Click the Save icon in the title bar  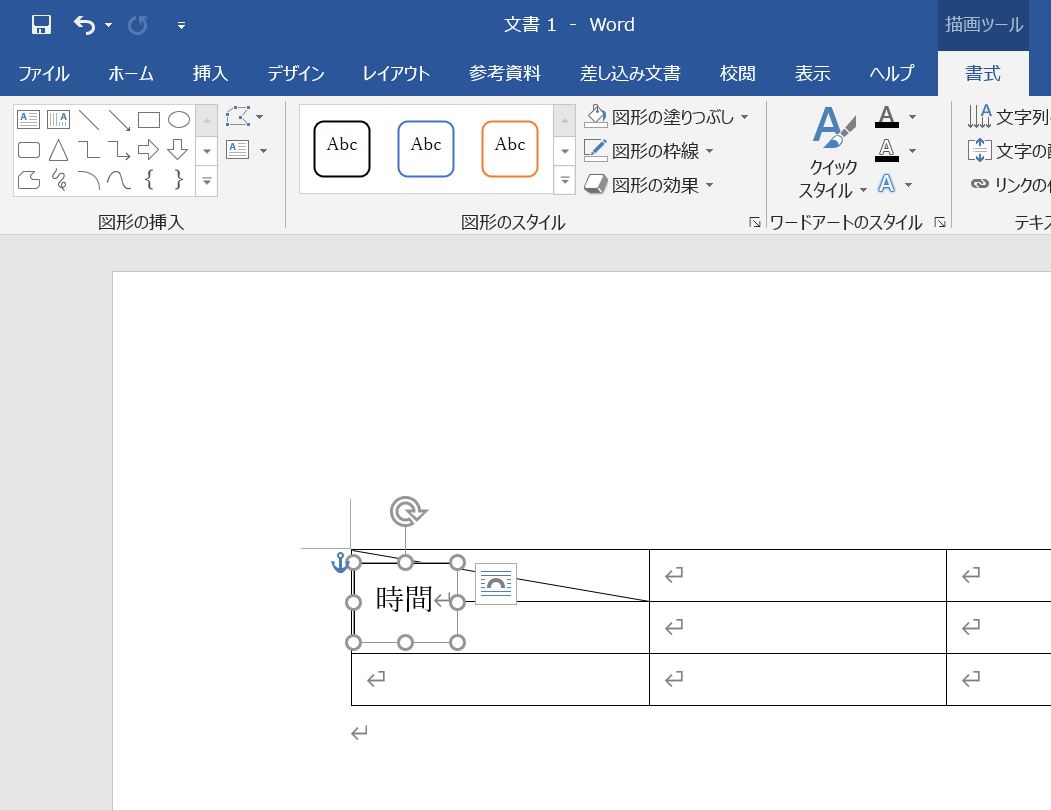tap(41, 25)
